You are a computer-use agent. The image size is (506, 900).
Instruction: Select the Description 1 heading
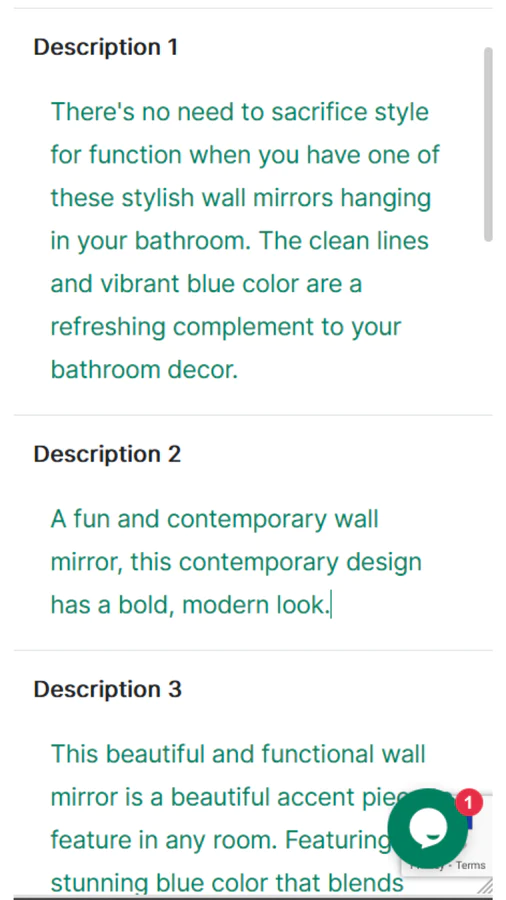106,47
